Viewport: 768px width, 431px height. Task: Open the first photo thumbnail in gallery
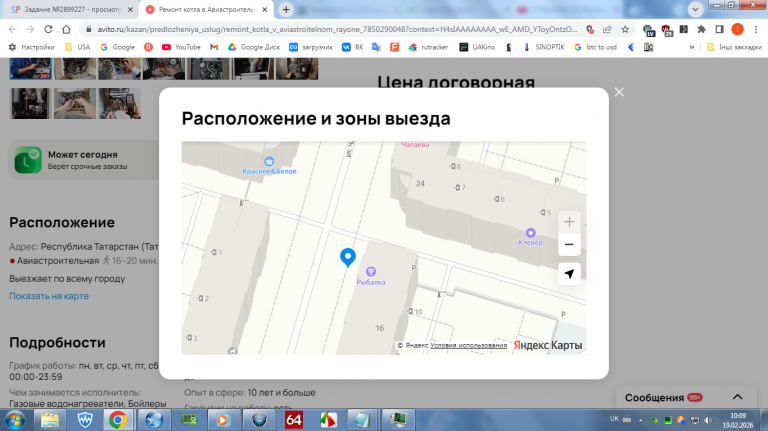[x=30, y=69]
